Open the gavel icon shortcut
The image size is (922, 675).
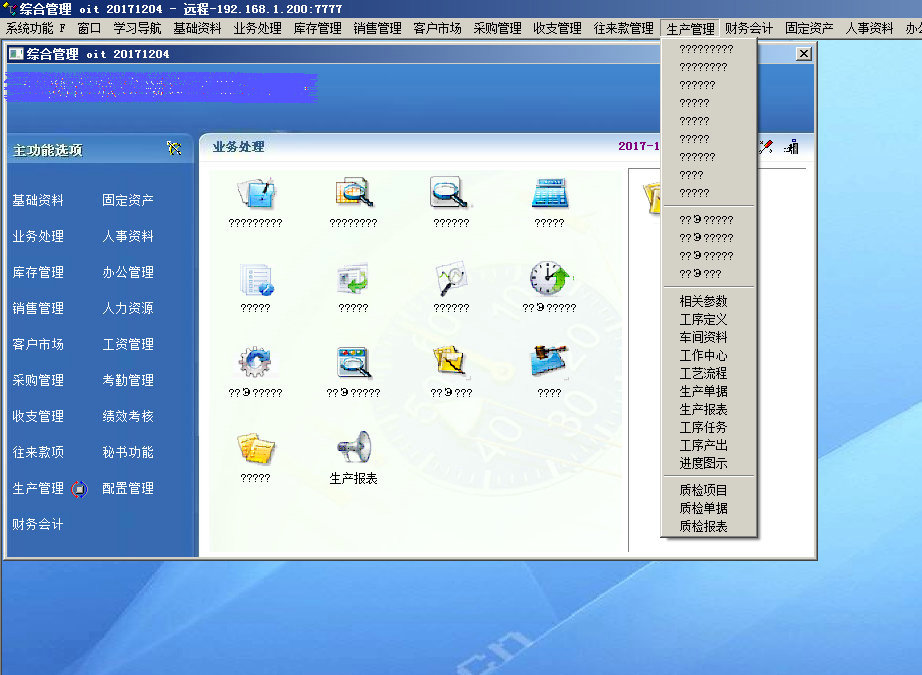pyautogui.click(x=549, y=362)
